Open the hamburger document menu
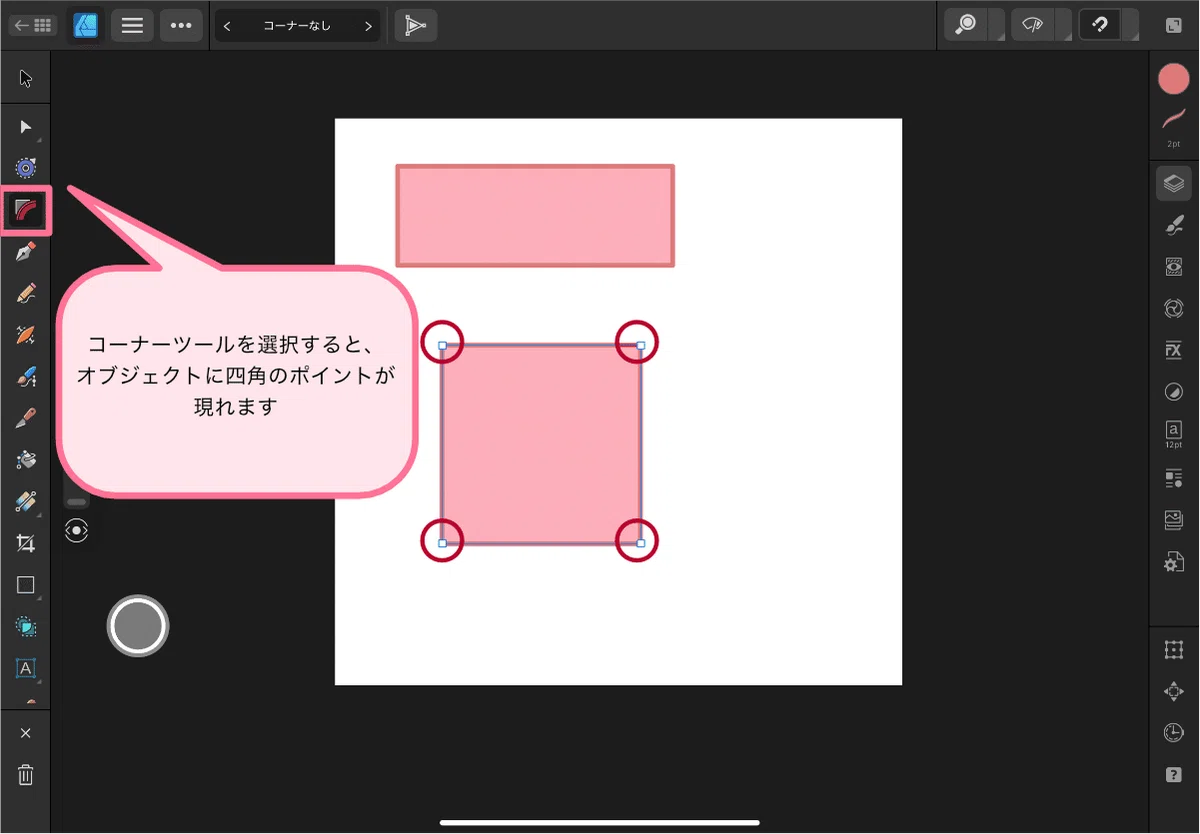 [x=132, y=26]
